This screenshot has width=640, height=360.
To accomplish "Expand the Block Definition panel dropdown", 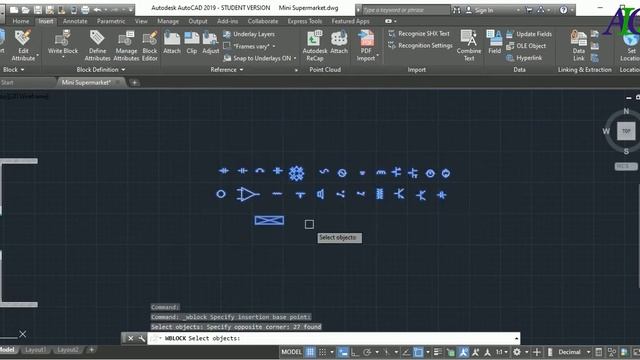I will (100, 70).
